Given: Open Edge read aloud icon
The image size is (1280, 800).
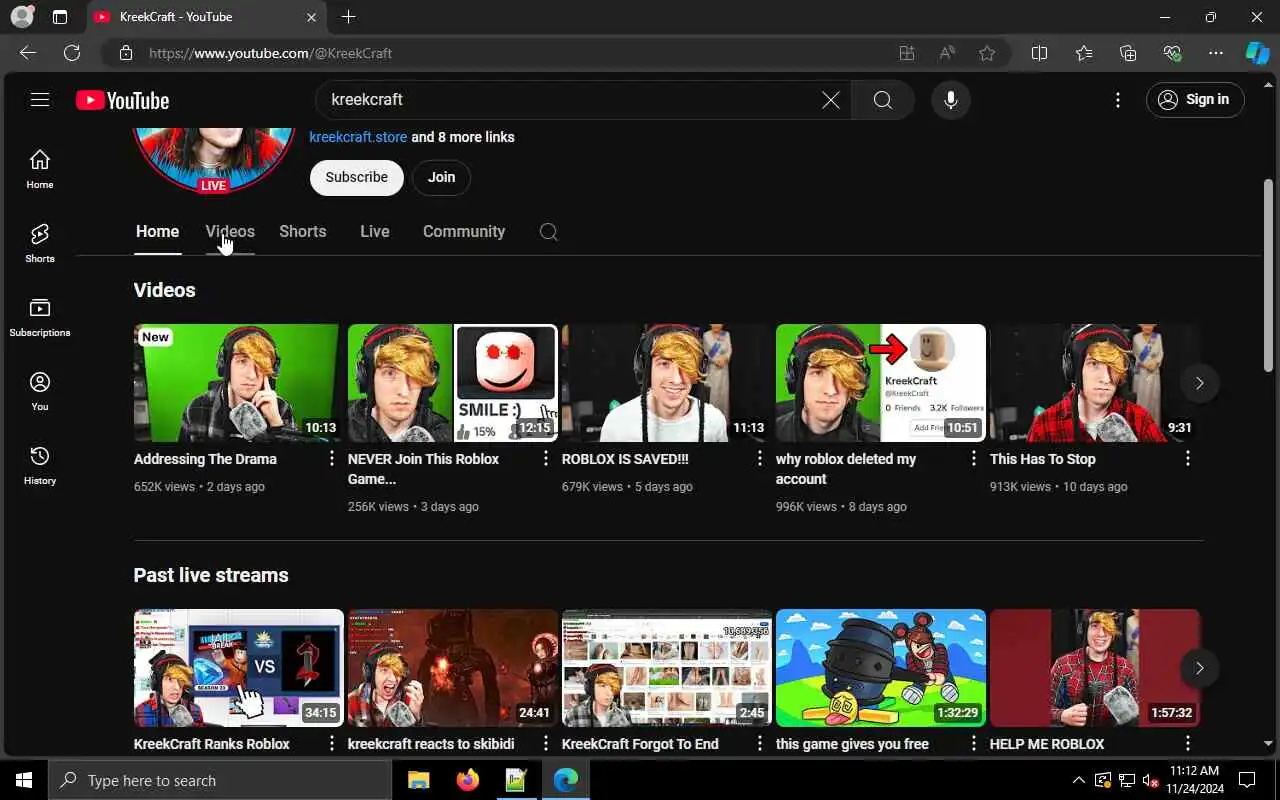Looking at the screenshot, I should (946, 53).
